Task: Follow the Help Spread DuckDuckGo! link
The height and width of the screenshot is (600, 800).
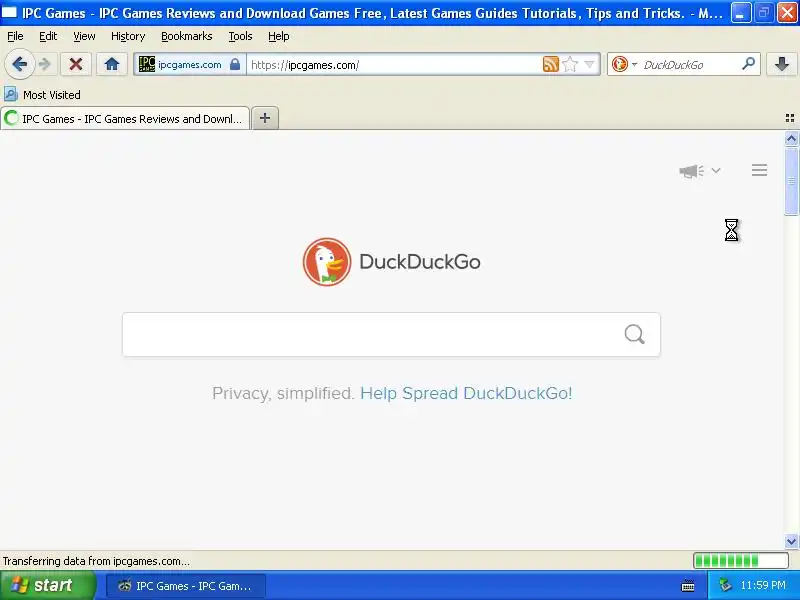Action: coord(466,393)
